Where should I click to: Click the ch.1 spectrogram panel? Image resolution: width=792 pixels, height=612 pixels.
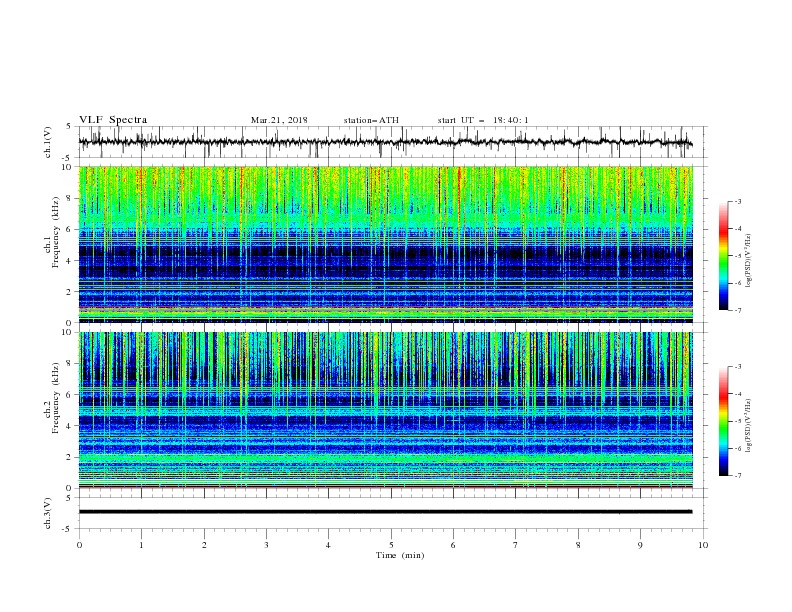(385, 244)
